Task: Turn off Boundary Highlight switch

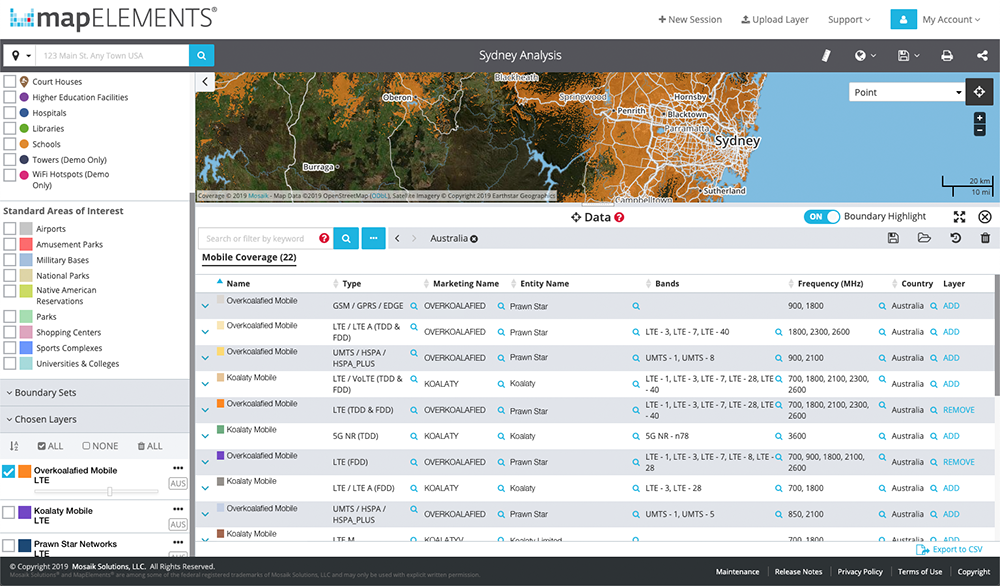Action: point(821,217)
